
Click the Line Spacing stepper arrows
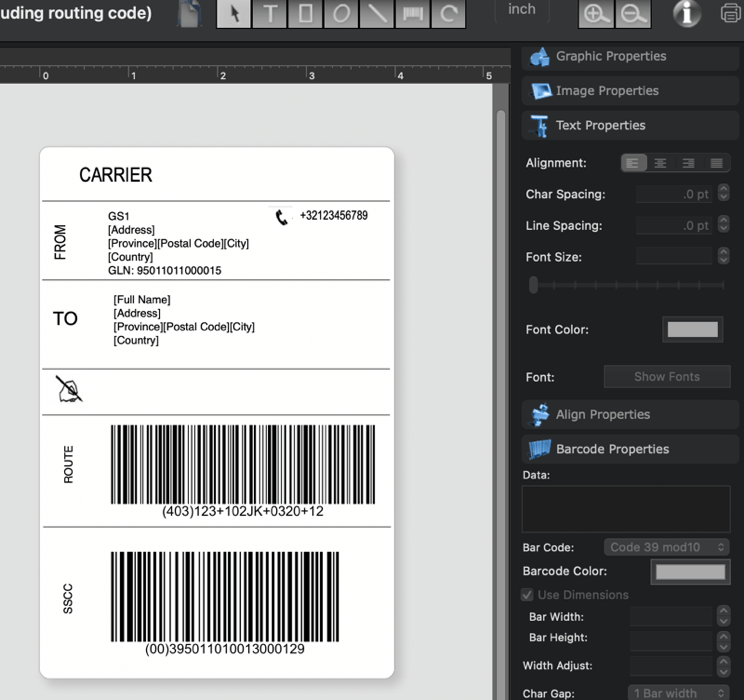[724, 224]
